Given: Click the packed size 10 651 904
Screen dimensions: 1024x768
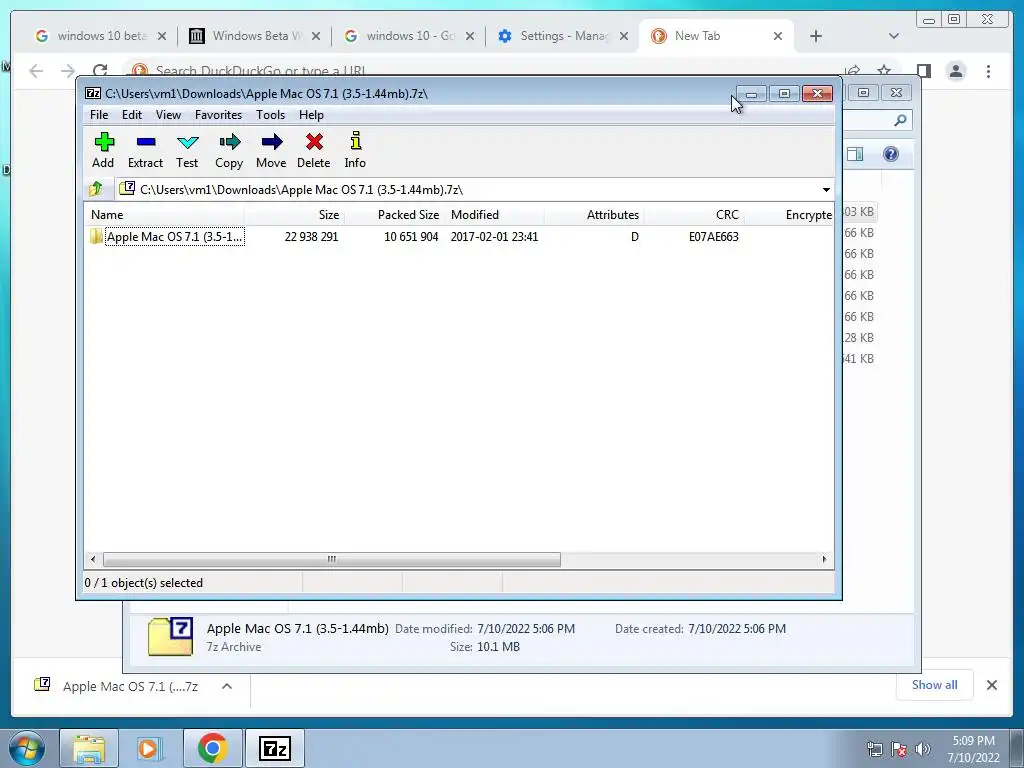Looking at the screenshot, I should (411, 236).
